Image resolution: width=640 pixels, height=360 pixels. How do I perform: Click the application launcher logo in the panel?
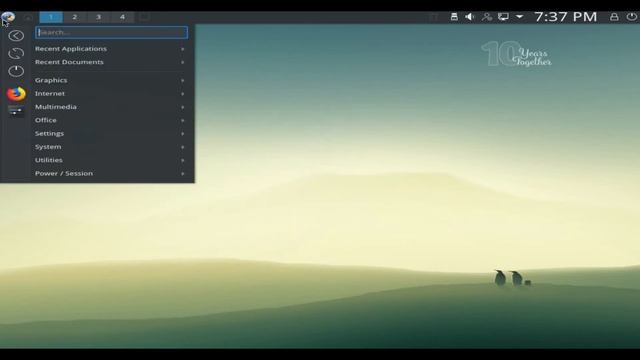point(8,17)
